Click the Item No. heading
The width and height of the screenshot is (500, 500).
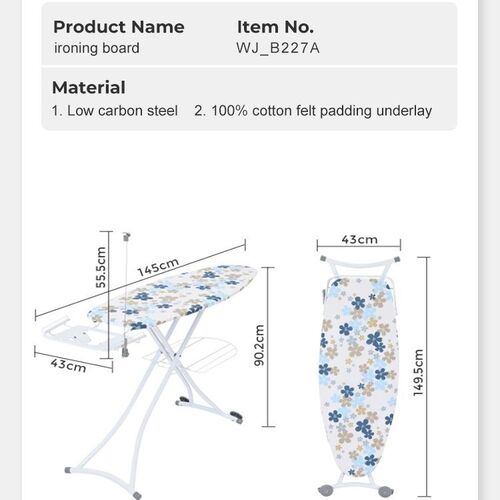(275, 27)
